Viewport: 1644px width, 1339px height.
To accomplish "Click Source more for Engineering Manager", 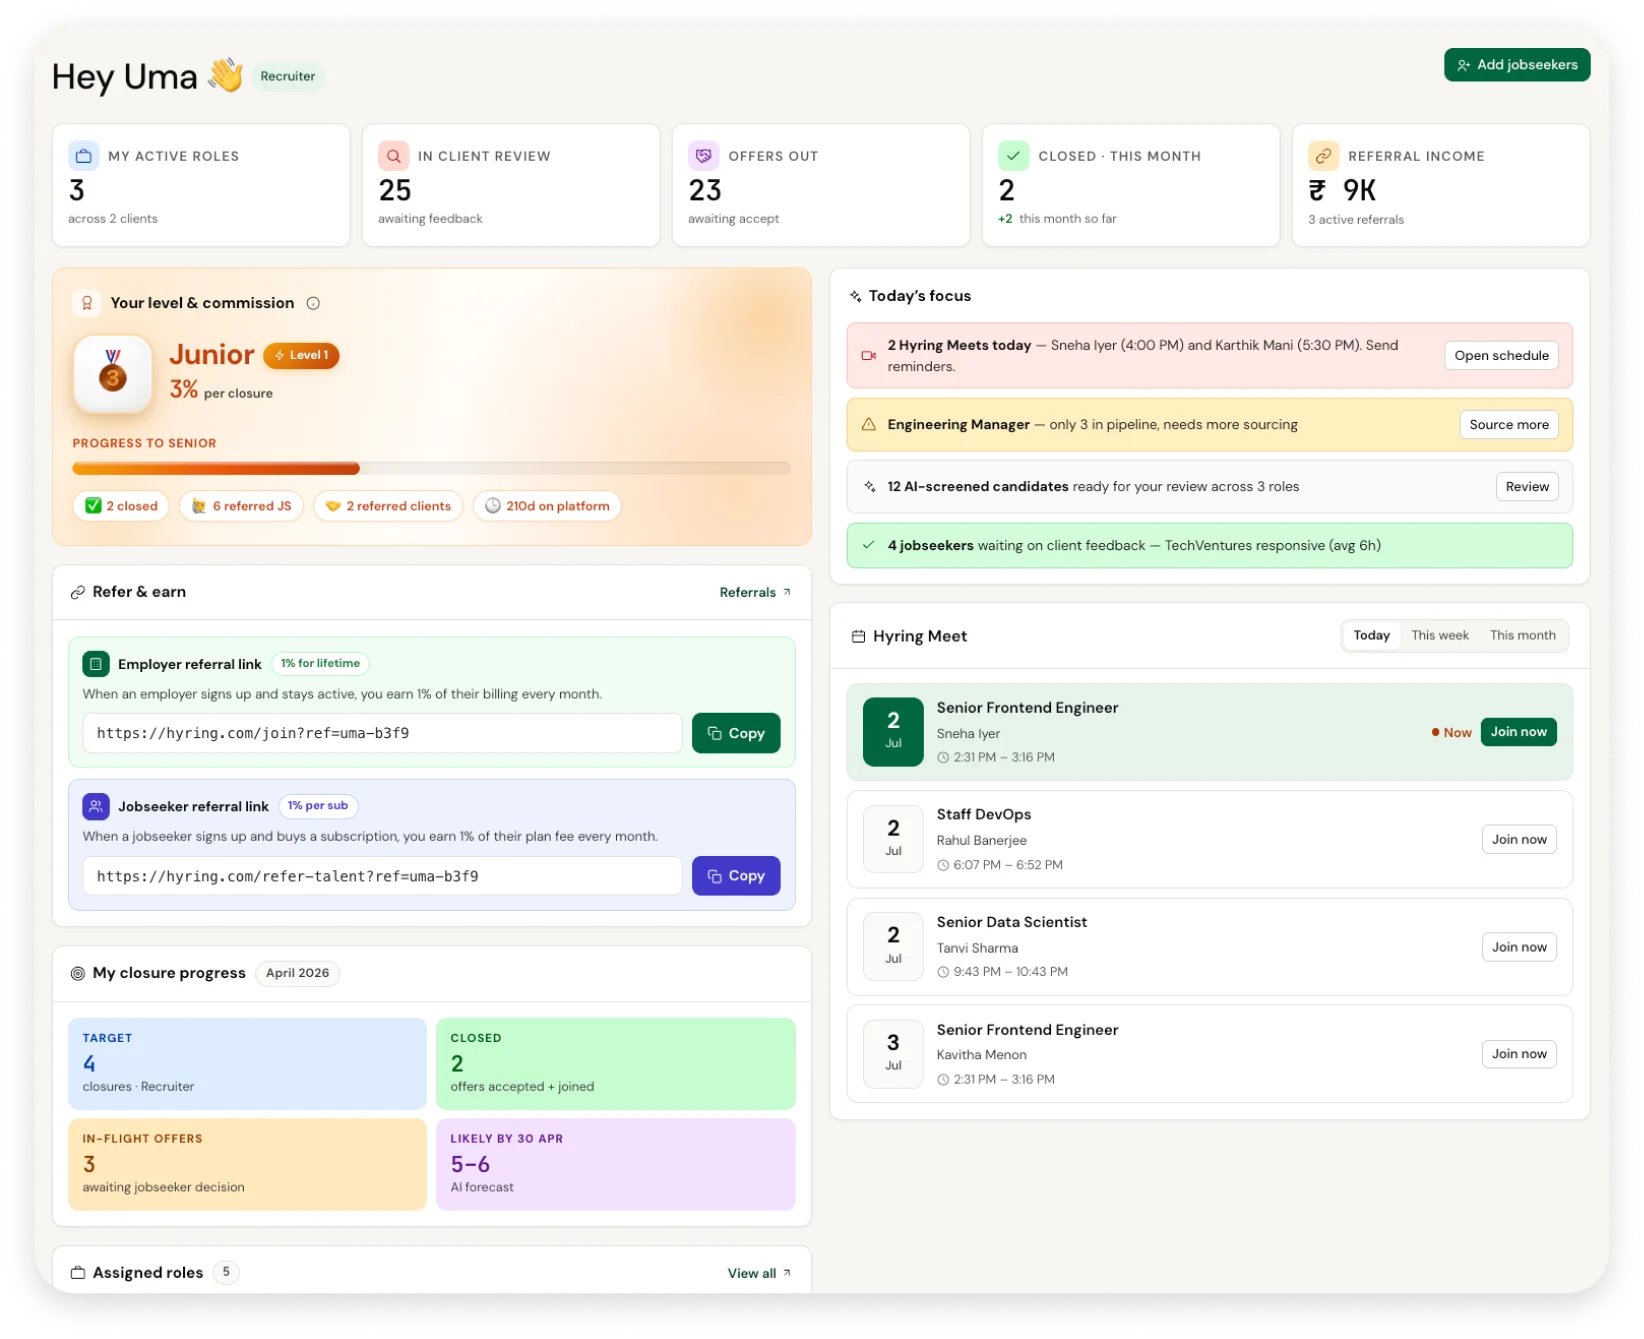I will [x=1509, y=425].
